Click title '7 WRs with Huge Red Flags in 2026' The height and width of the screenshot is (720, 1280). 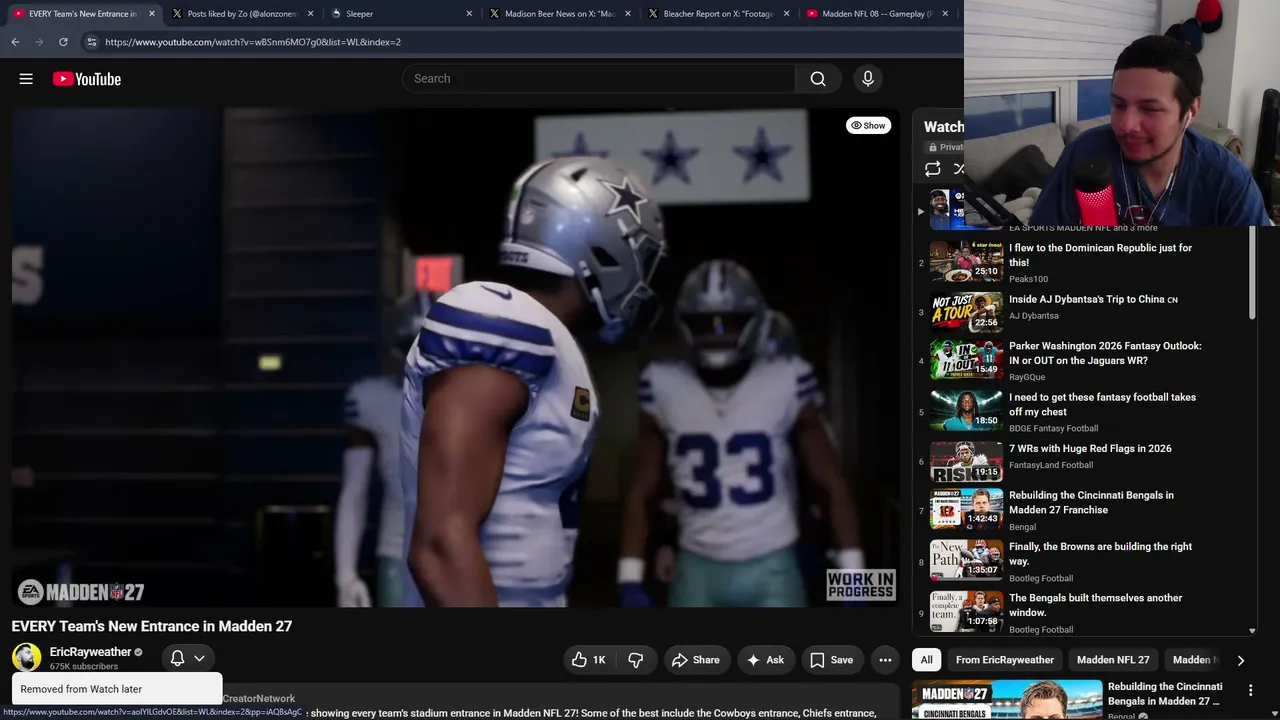tap(1090, 449)
